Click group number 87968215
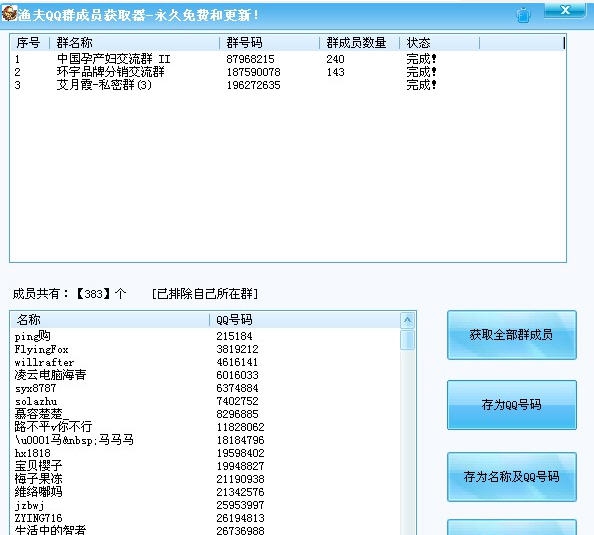The height and width of the screenshot is (535, 594). click(250, 59)
